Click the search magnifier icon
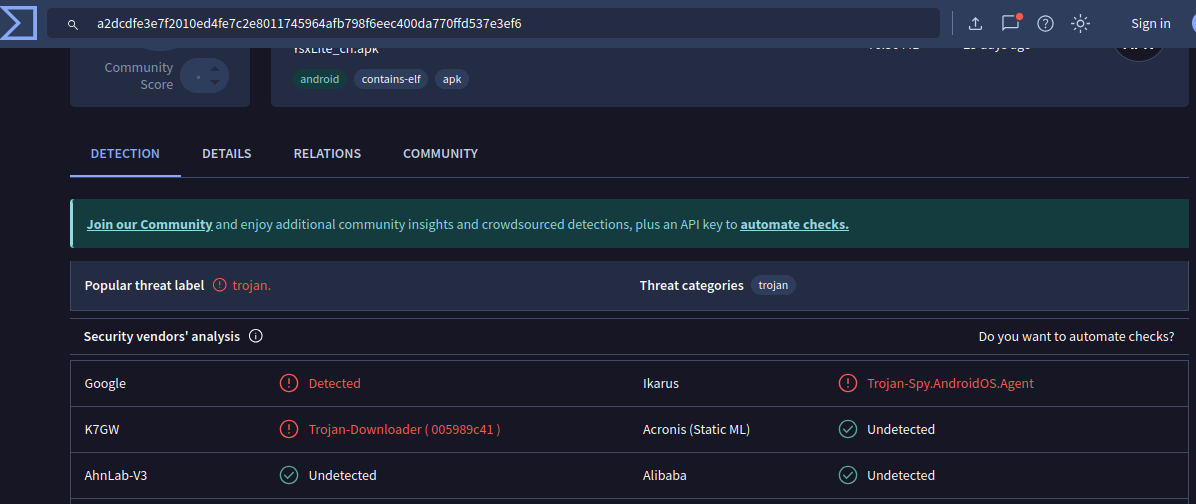1196x504 pixels. pos(73,23)
